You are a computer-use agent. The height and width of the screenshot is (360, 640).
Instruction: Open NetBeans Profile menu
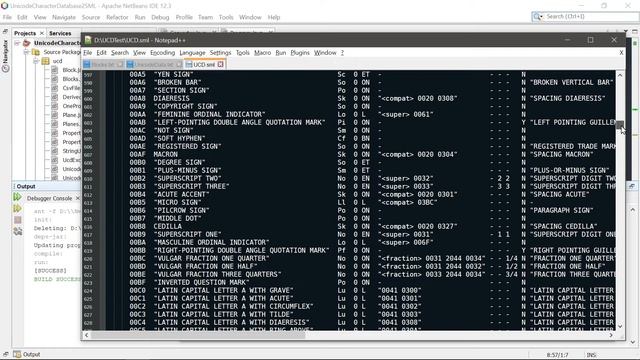pos(184,17)
